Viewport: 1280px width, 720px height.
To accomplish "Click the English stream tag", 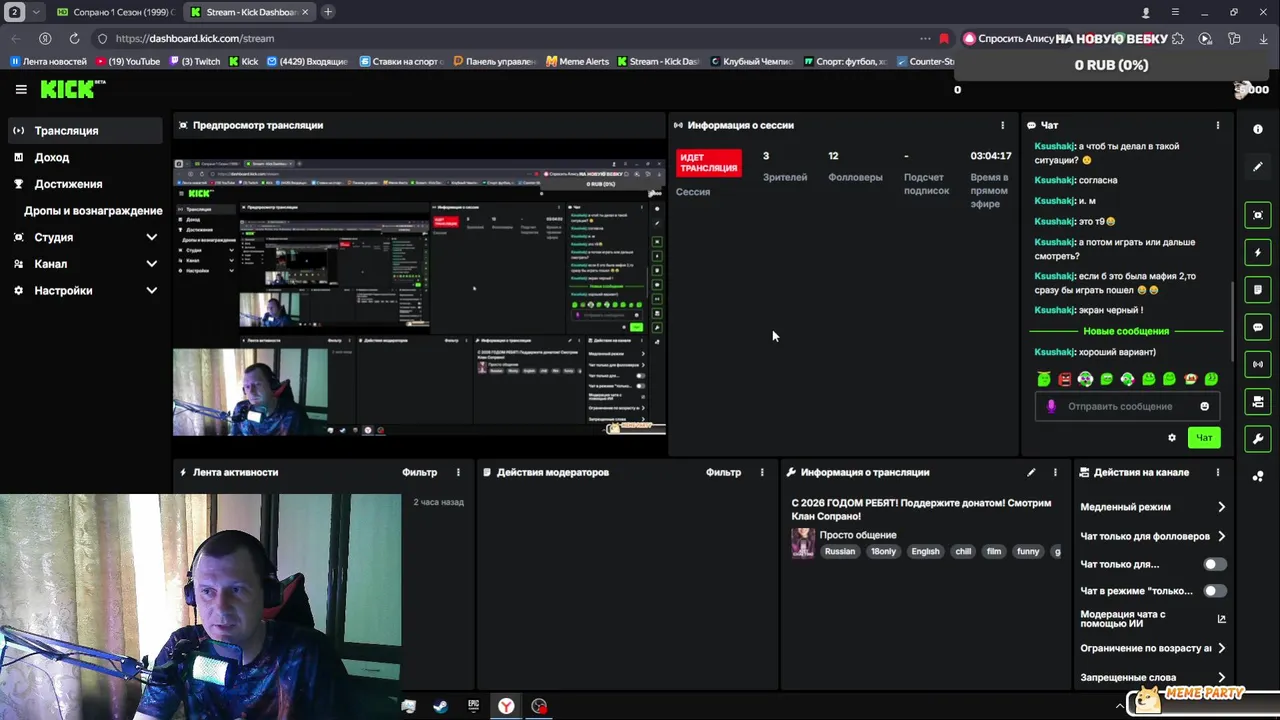I will pyautogui.click(x=925, y=551).
